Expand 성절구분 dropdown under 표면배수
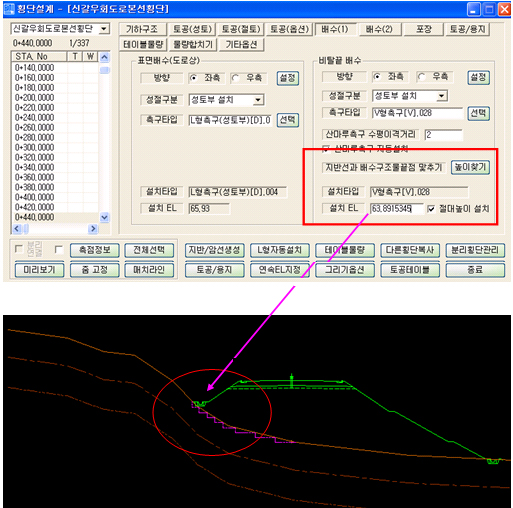The image size is (513, 508). (x=258, y=100)
